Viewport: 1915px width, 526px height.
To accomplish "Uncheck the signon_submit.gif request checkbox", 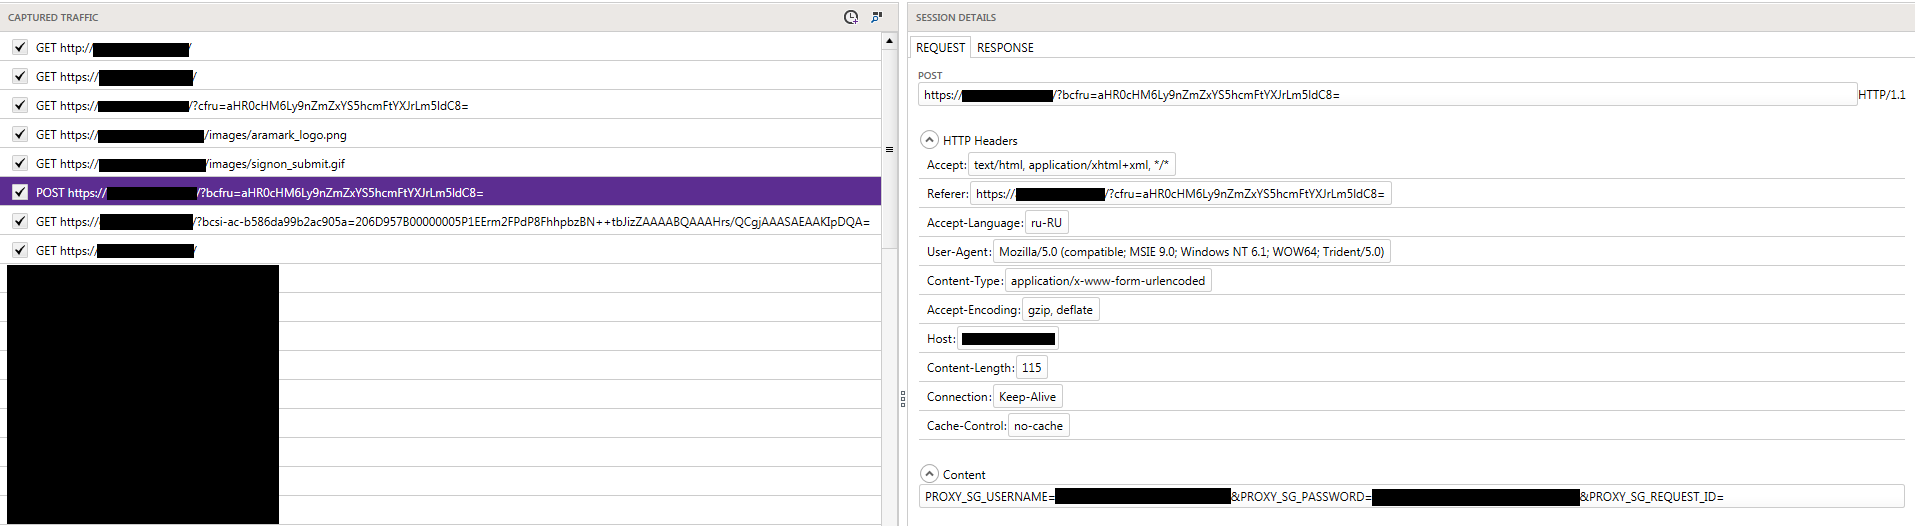I will pos(20,163).
